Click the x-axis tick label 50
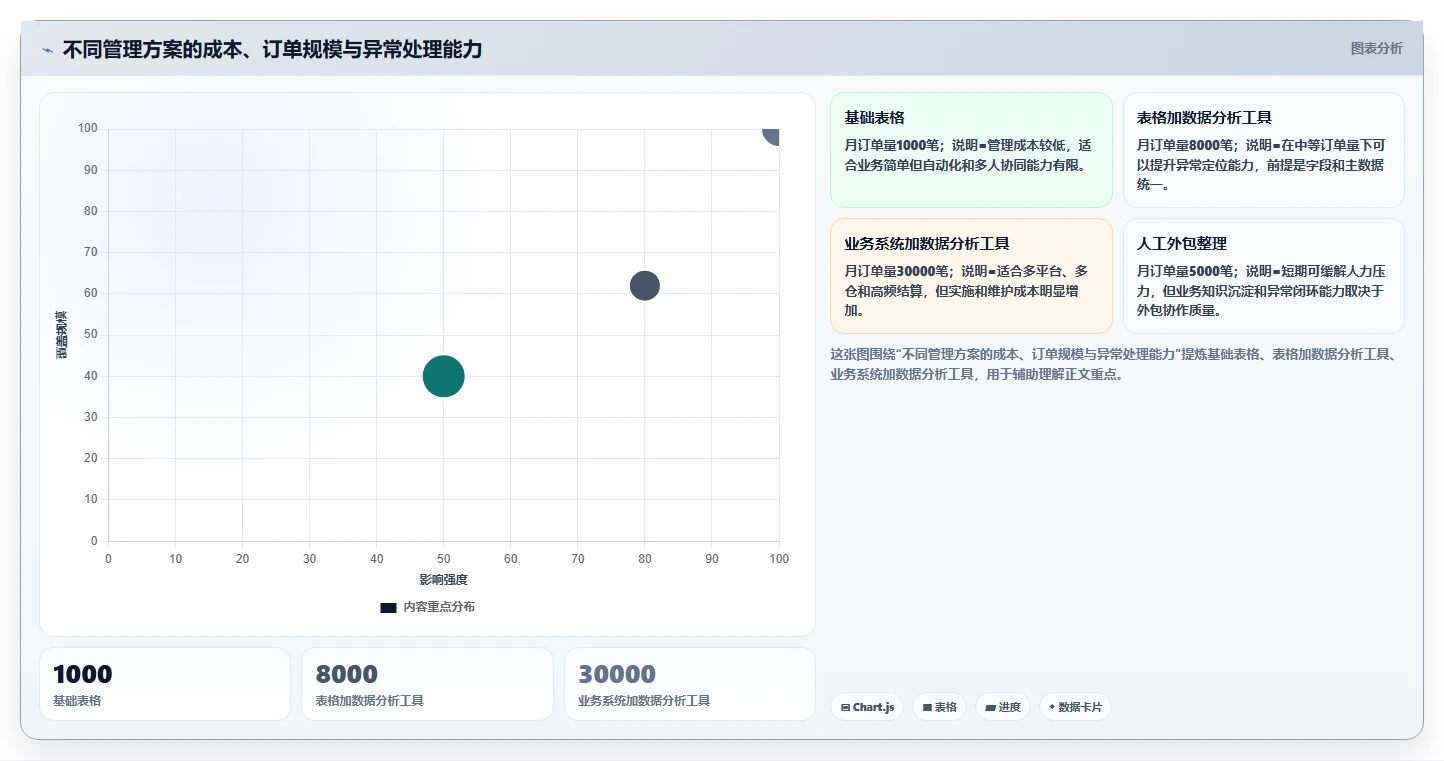Image resolution: width=1444 pixels, height=761 pixels. 444,559
